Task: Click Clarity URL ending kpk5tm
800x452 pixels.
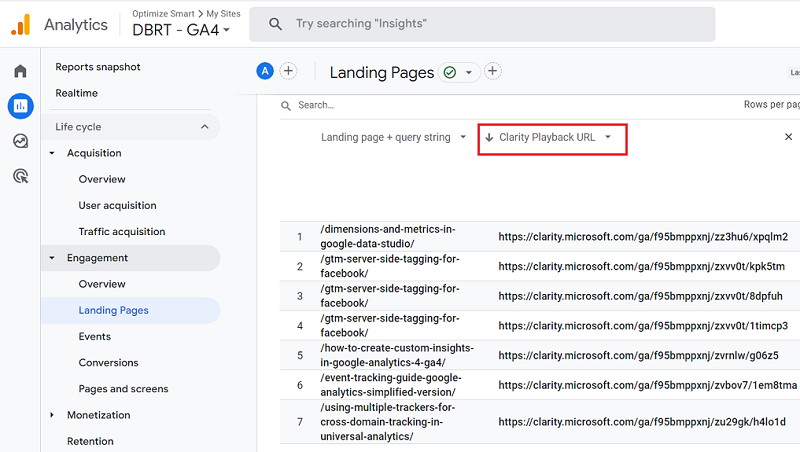Action: (641, 266)
